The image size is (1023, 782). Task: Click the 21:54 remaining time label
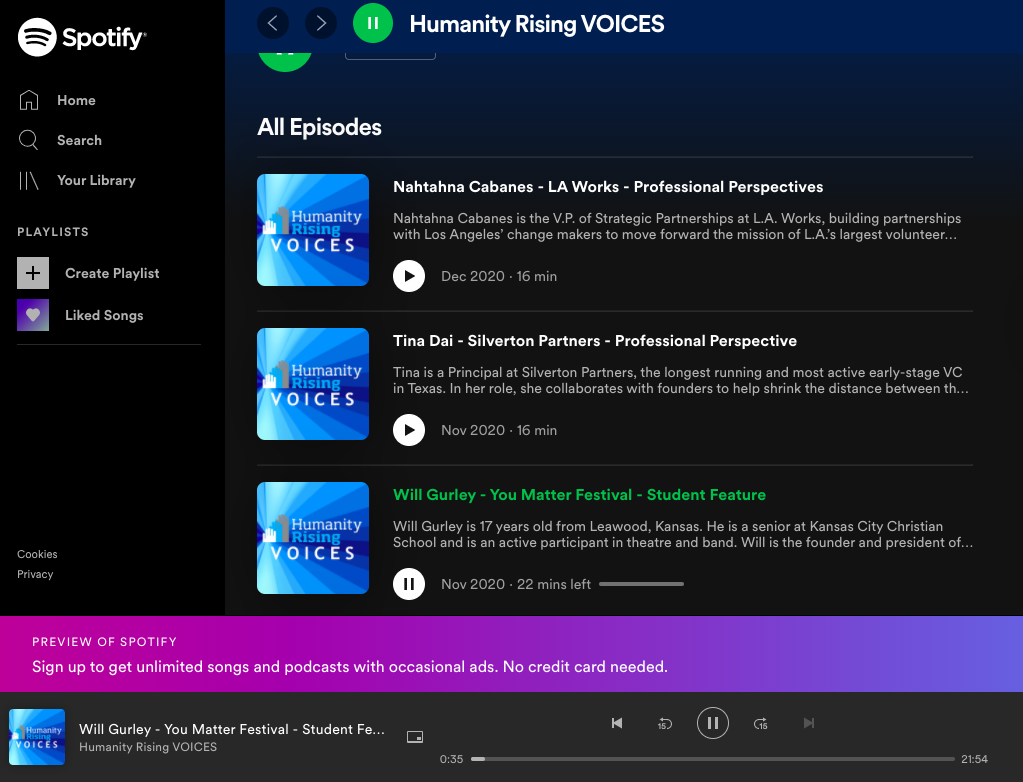974,759
